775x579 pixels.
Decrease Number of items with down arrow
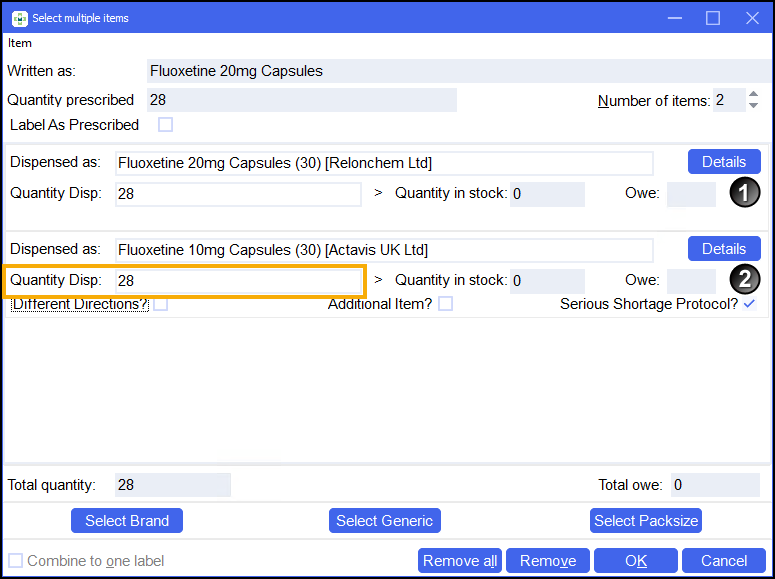(753, 106)
